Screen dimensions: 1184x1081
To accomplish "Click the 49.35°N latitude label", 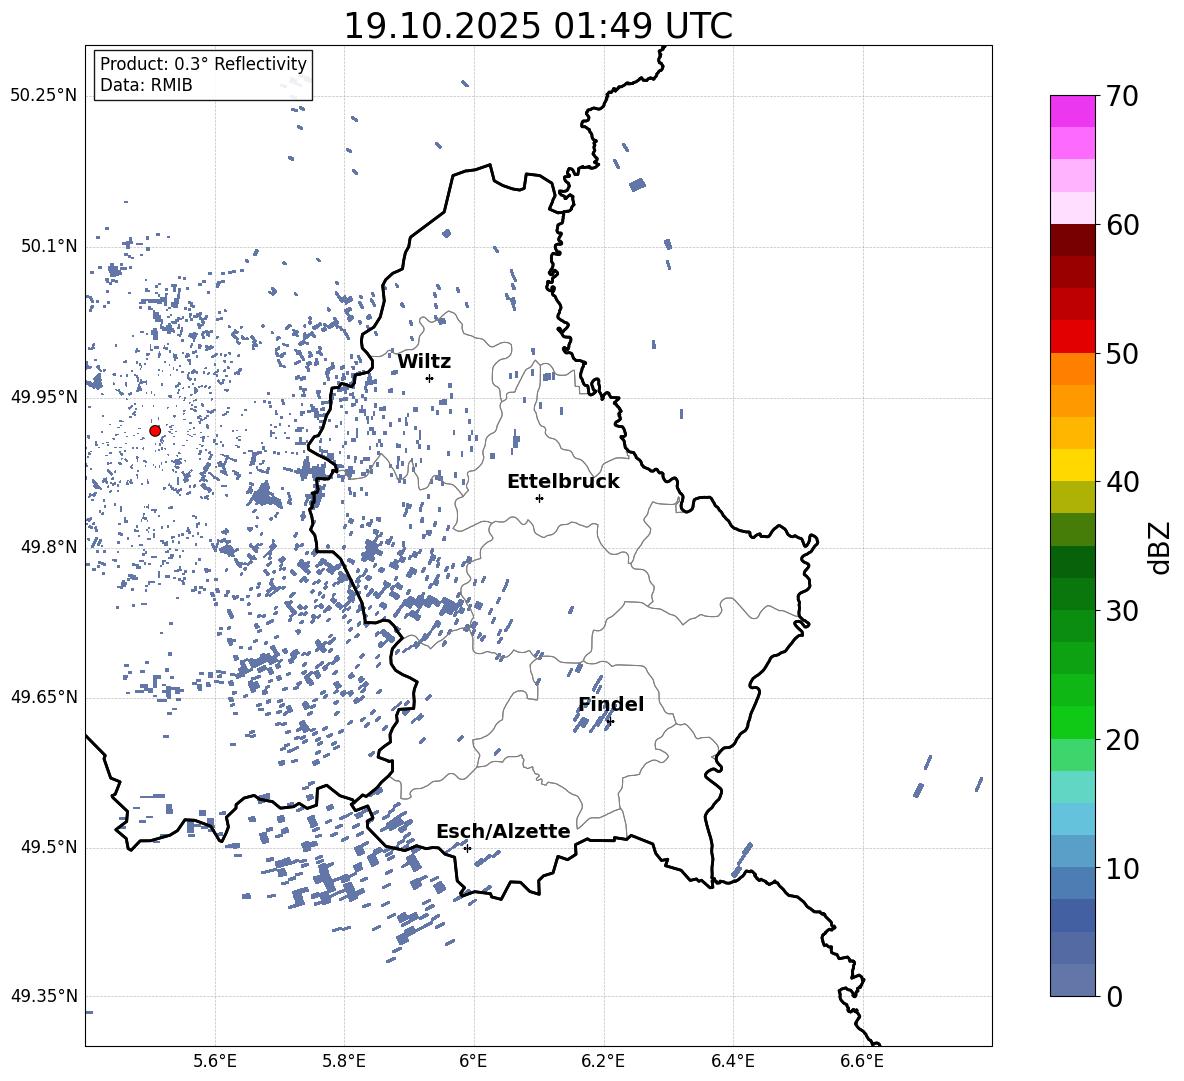I will (44, 996).
